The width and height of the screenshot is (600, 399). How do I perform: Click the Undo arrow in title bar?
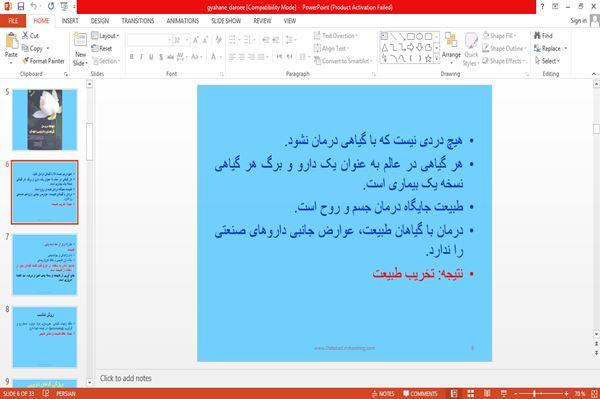34,6
